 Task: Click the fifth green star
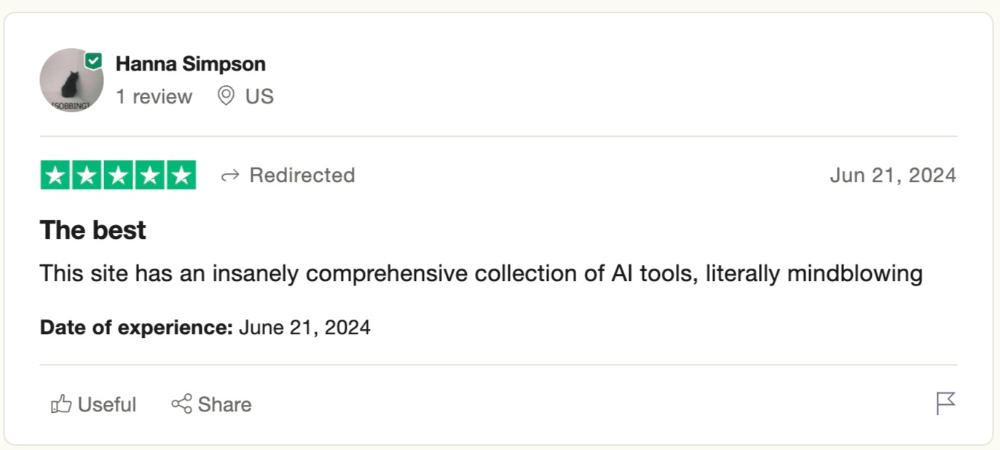(181, 176)
